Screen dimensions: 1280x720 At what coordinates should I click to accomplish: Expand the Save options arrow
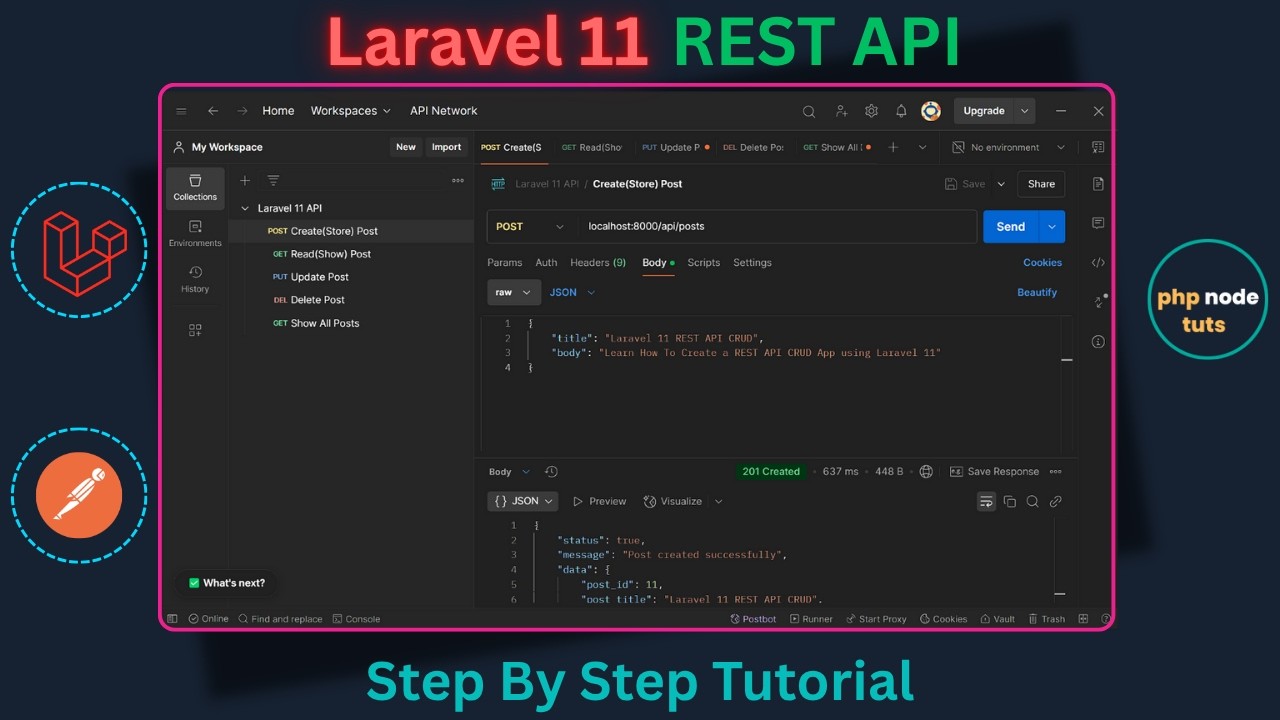pyautogui.click(x=1001, y=184)
